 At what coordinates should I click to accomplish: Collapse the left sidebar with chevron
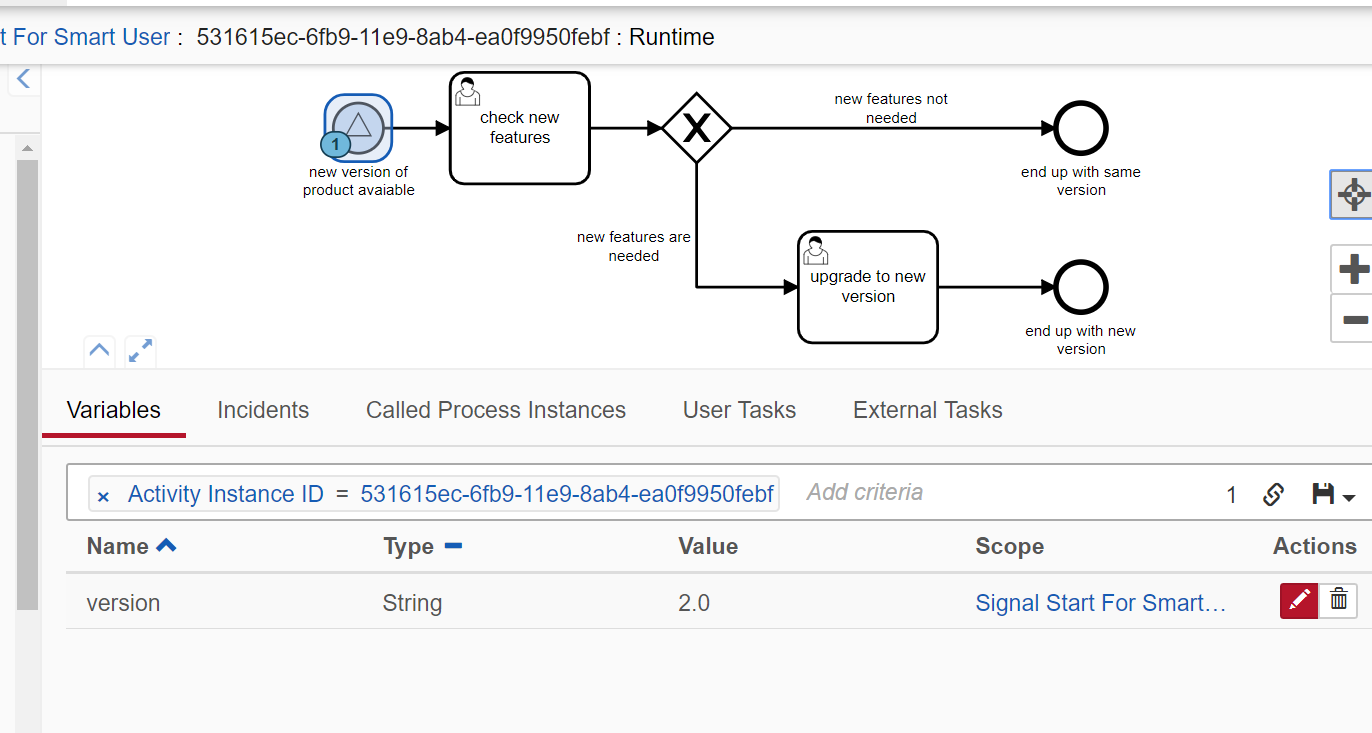[24, 79]
